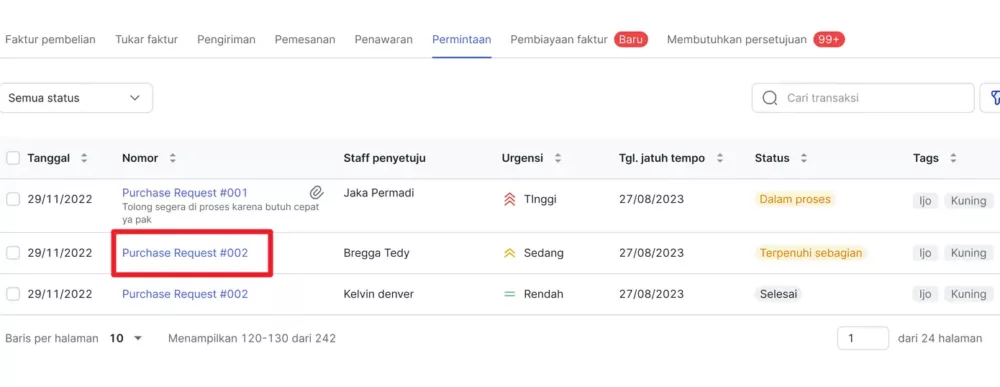Click the attachment paperclip icon
This screenshot has width=1000, height=387.
pyautogui.click(x=316, y=193)
